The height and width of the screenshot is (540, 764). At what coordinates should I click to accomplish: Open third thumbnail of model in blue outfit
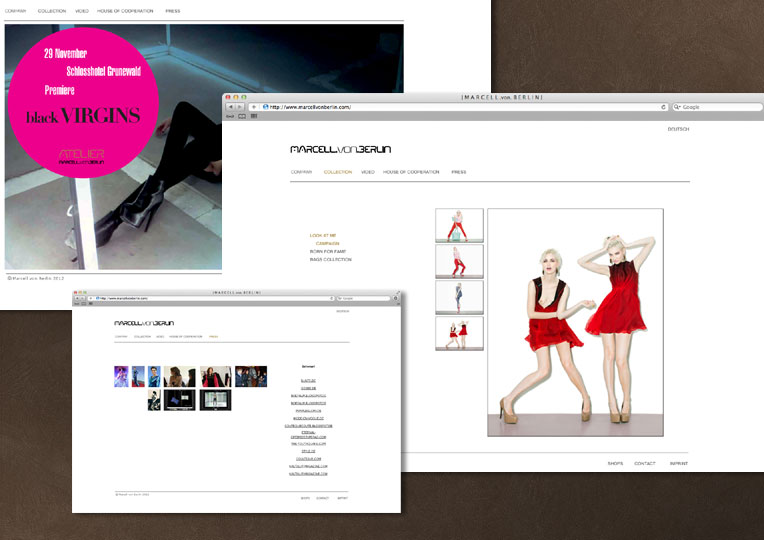point(459,297)
